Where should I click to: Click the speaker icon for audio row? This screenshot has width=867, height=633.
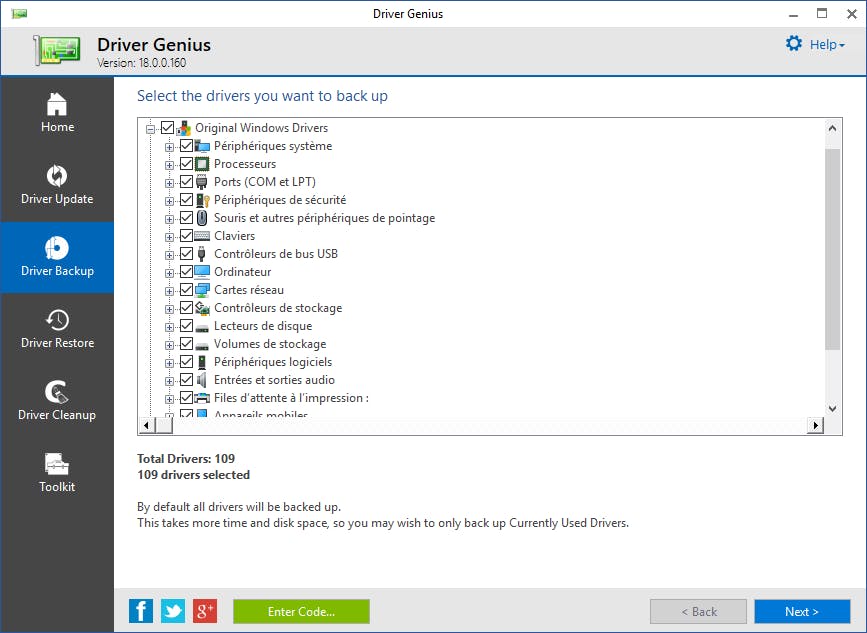click(202, 380)
